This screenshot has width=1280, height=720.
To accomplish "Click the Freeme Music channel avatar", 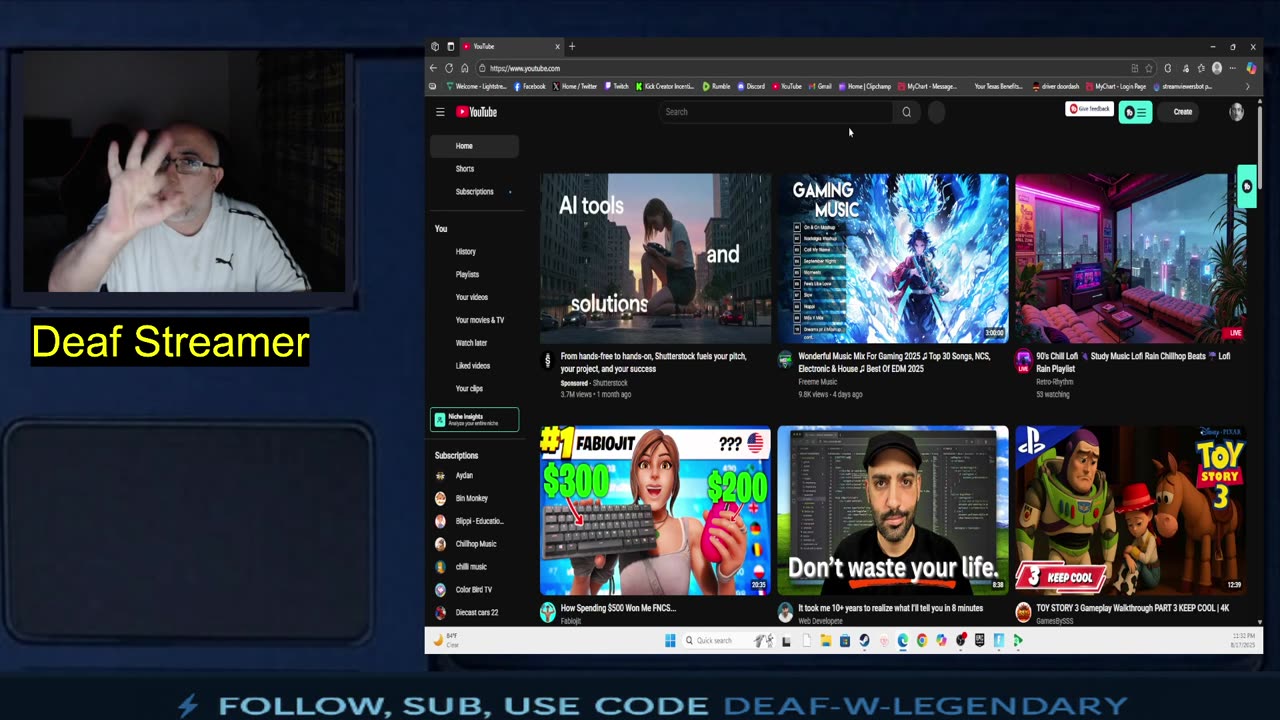I will click(785, 360).
